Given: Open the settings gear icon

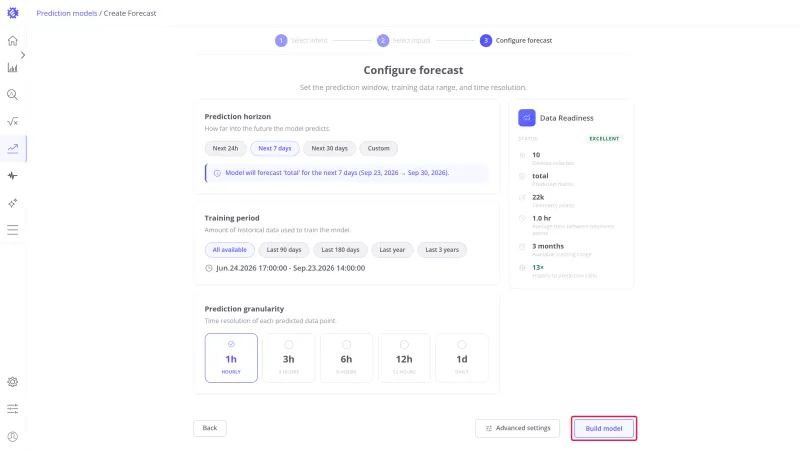Looking at the screenshot, I should pos(13,382).
